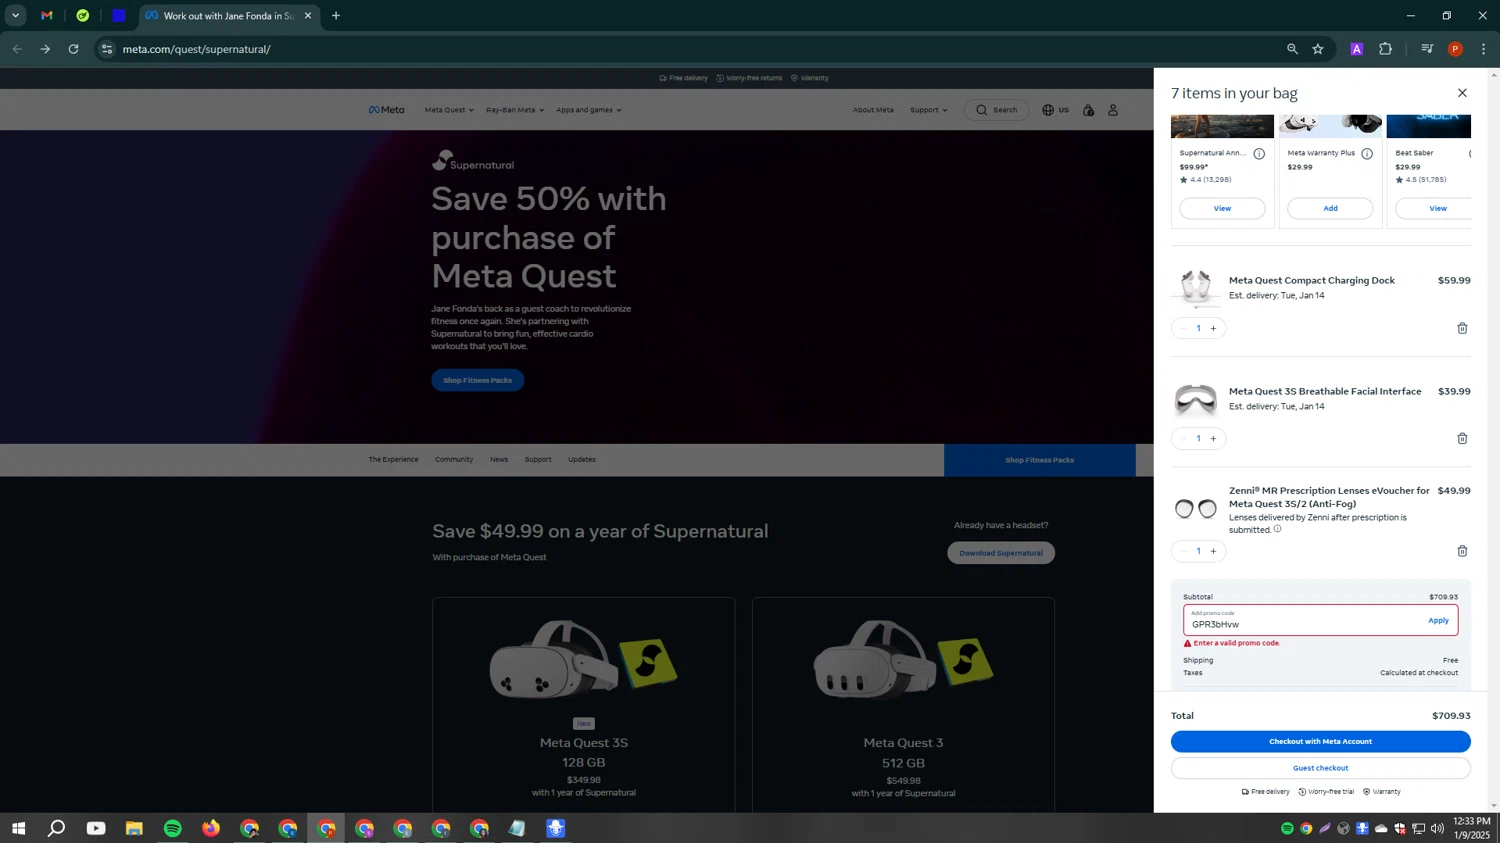The image size is (1500, 843).
Task: Select the Meta Quest 3 512 GB card
Action: click(x=903, y=705)
